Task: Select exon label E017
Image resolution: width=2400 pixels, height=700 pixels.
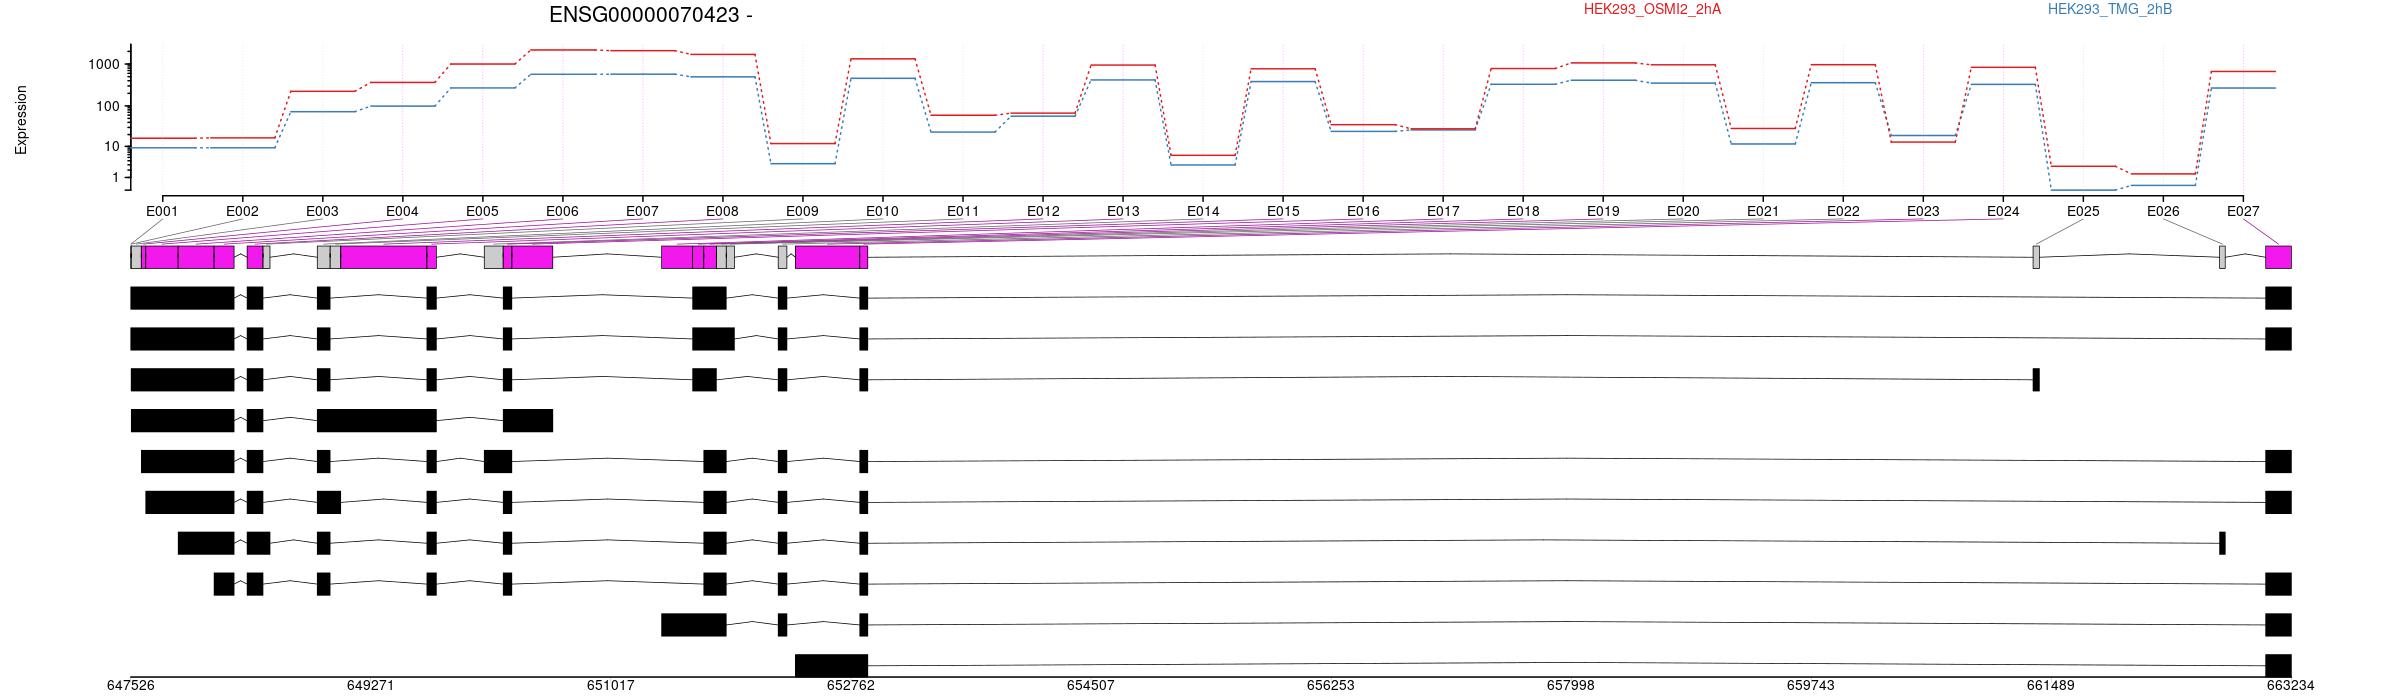Action: [1443, 212]
